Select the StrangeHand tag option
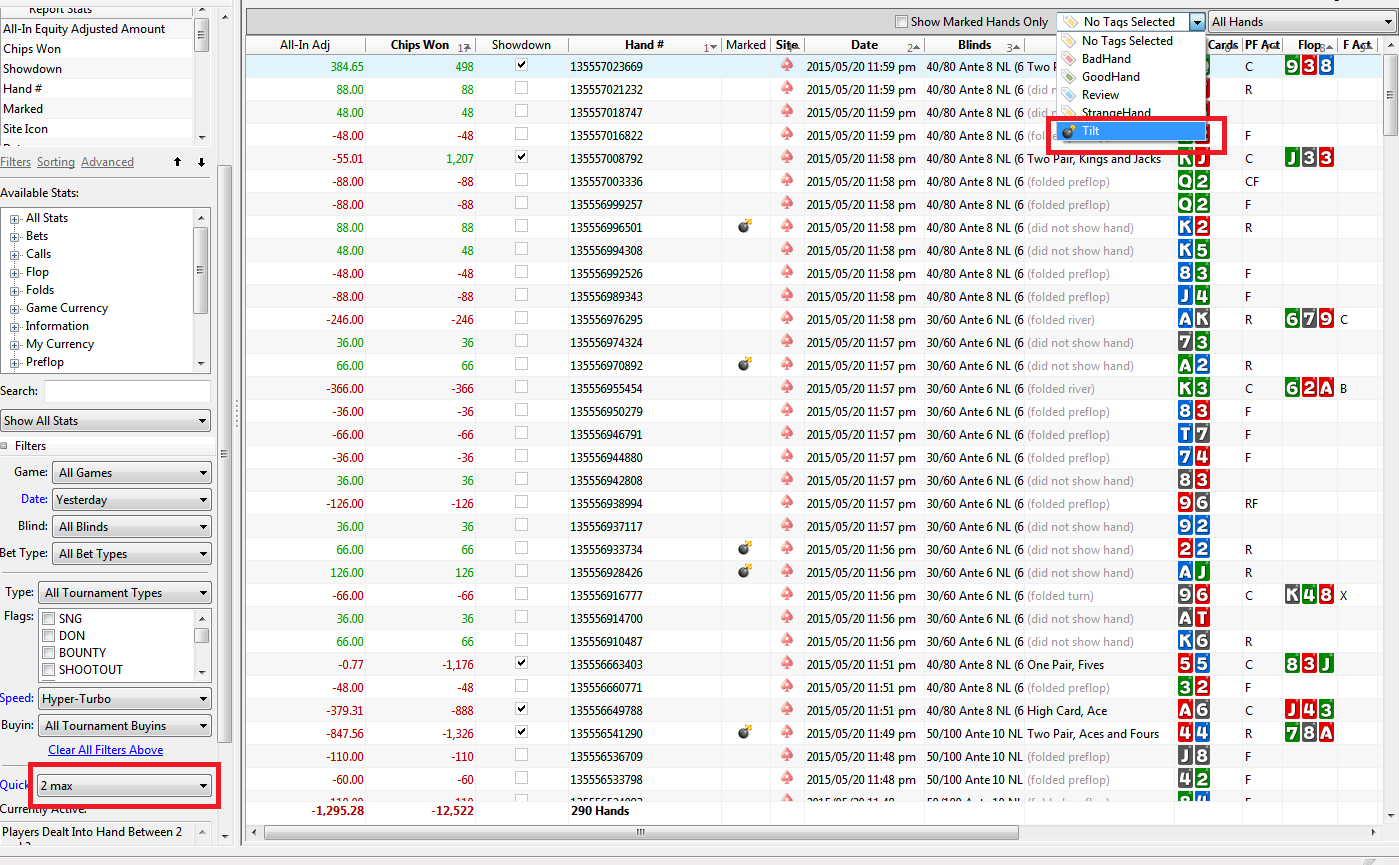This screenshot has height=865, width=1399. [x=1130, y=113]
